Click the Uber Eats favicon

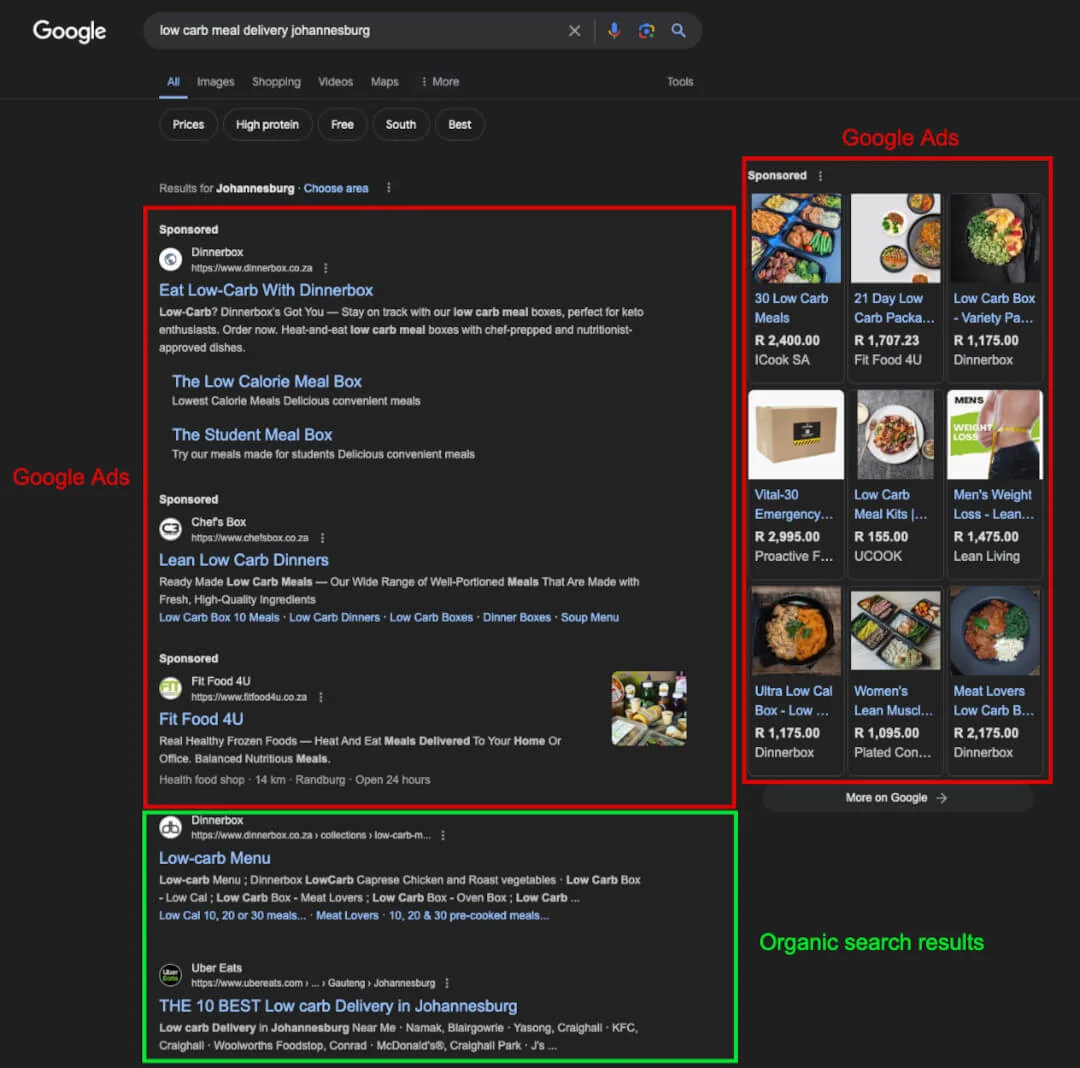click(x=170, y=974)
